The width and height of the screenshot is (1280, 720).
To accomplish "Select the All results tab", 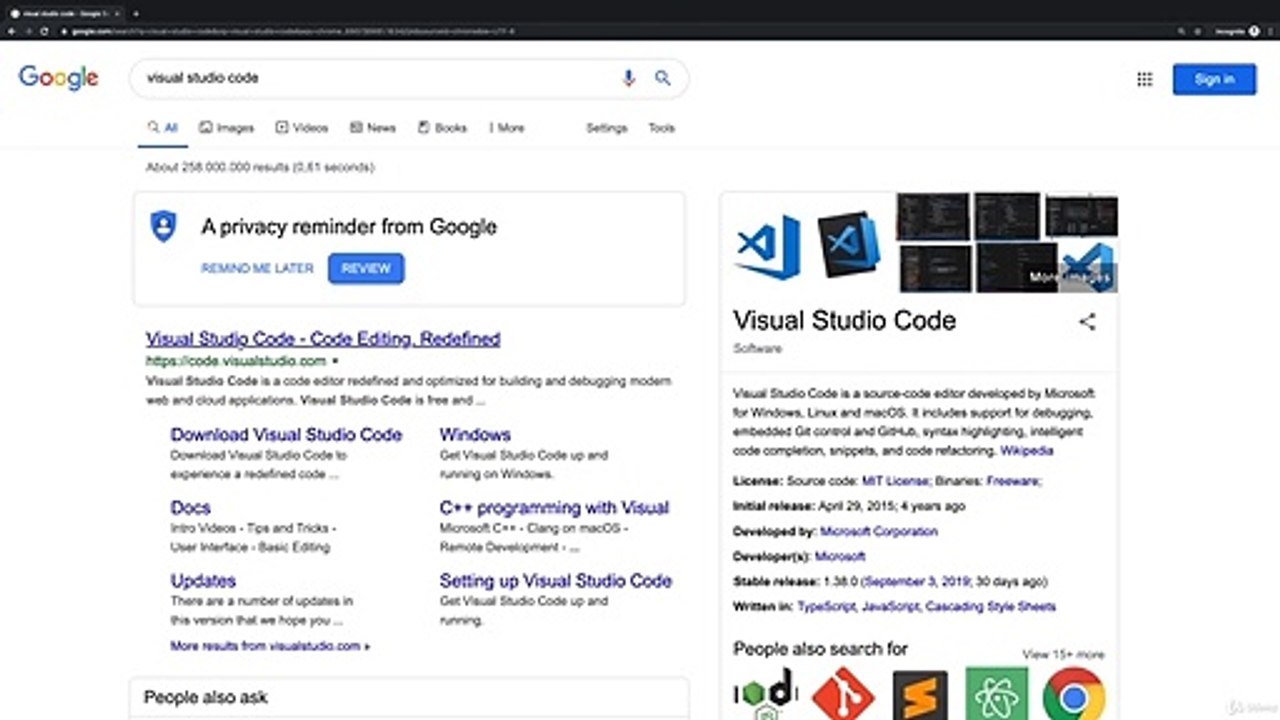I will pyautogui.click(x=163, y=128).
